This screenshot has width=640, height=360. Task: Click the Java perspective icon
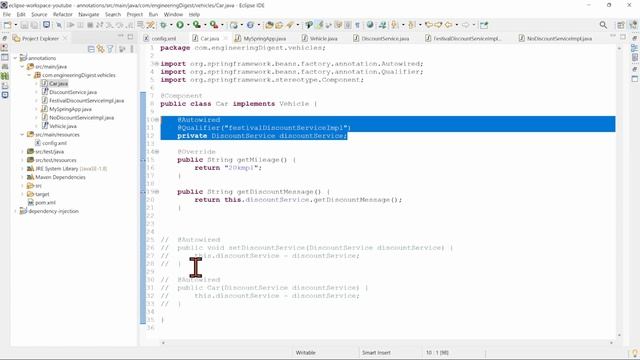(633, 25)
